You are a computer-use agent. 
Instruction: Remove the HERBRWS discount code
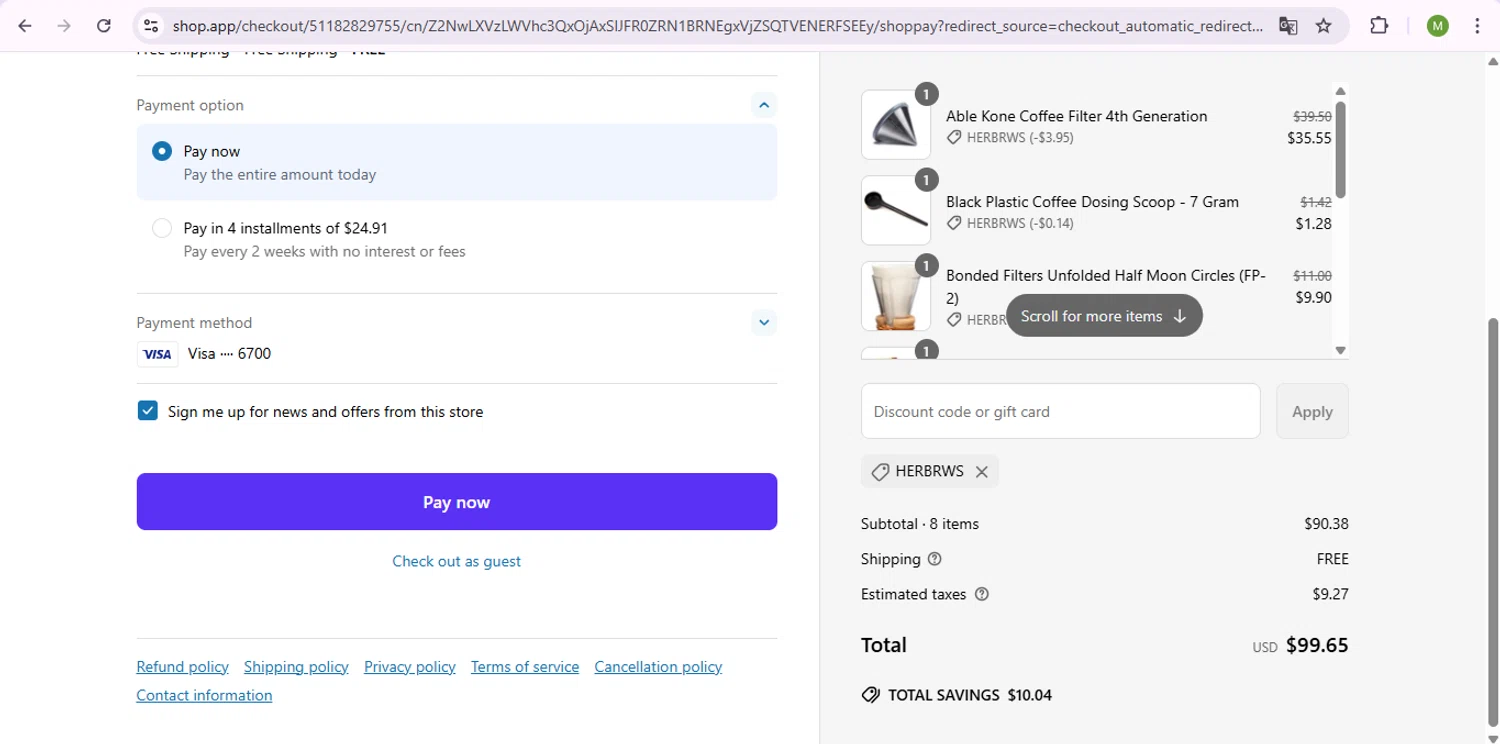tap(982, 472)
